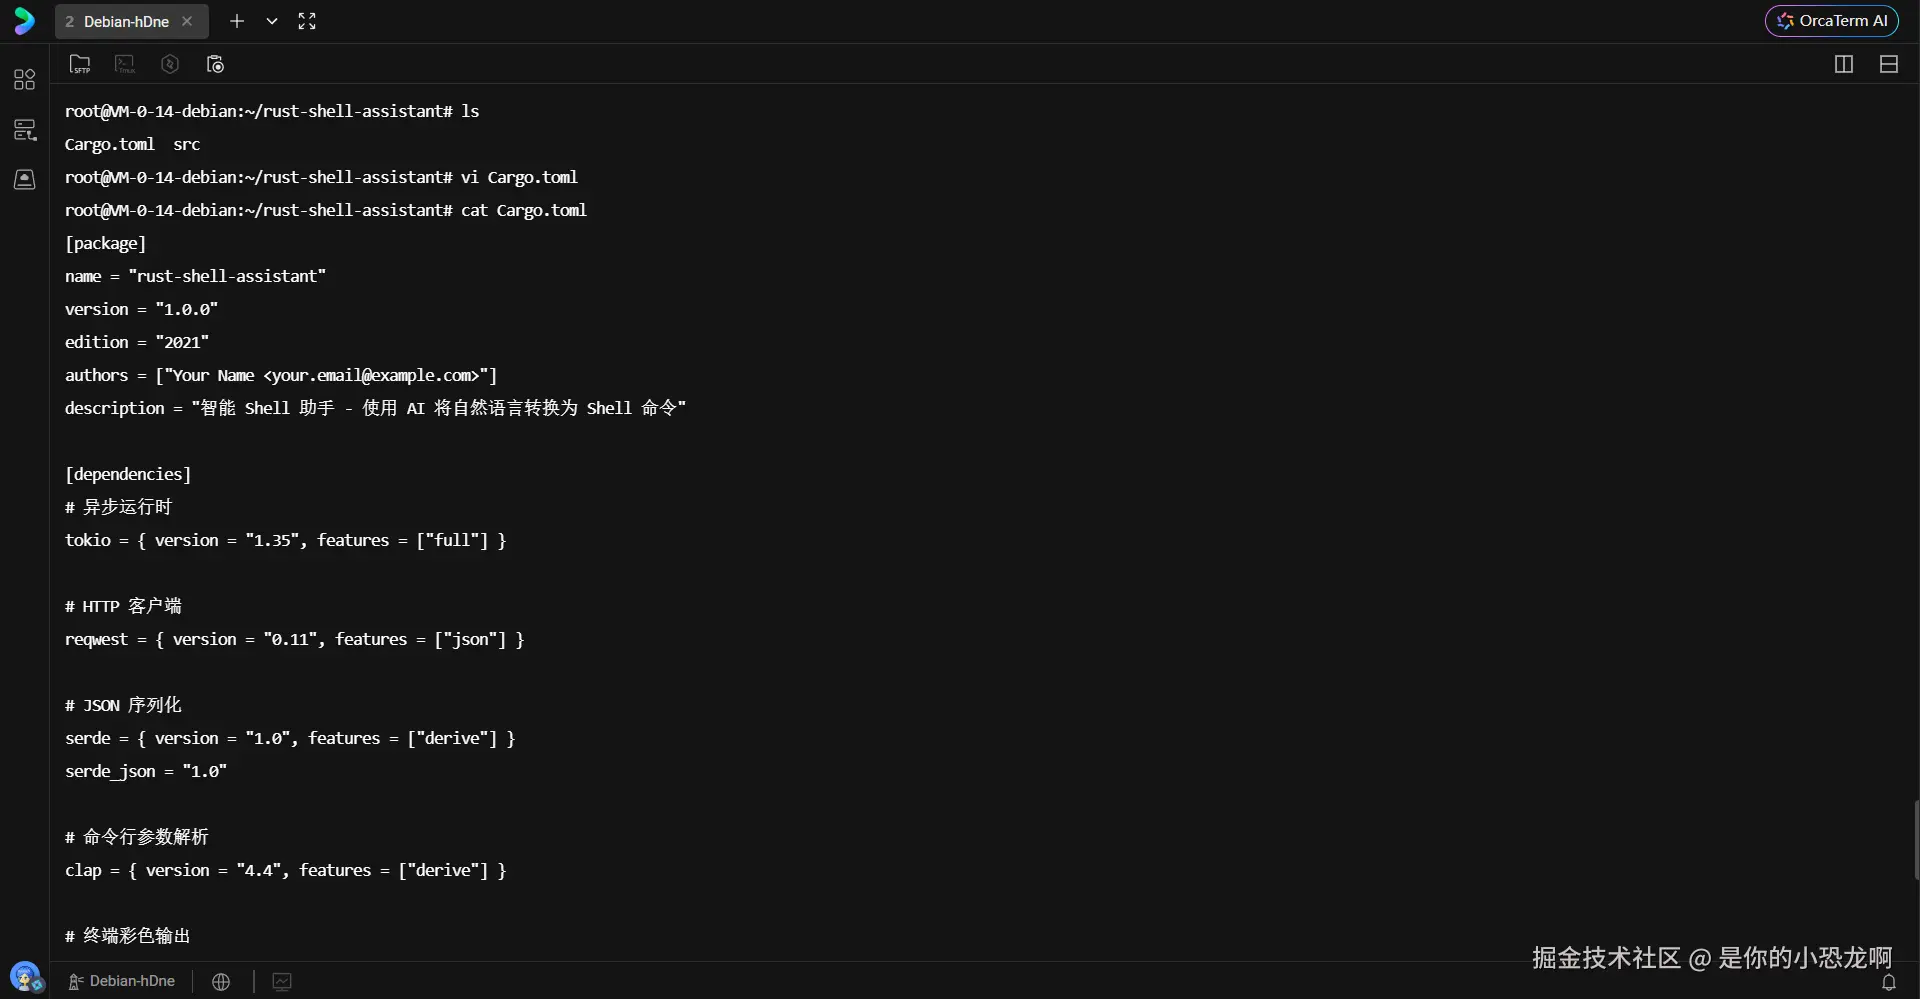
Task: Click the hexagon plugin icon in toolbar
Action: point(169,63)
